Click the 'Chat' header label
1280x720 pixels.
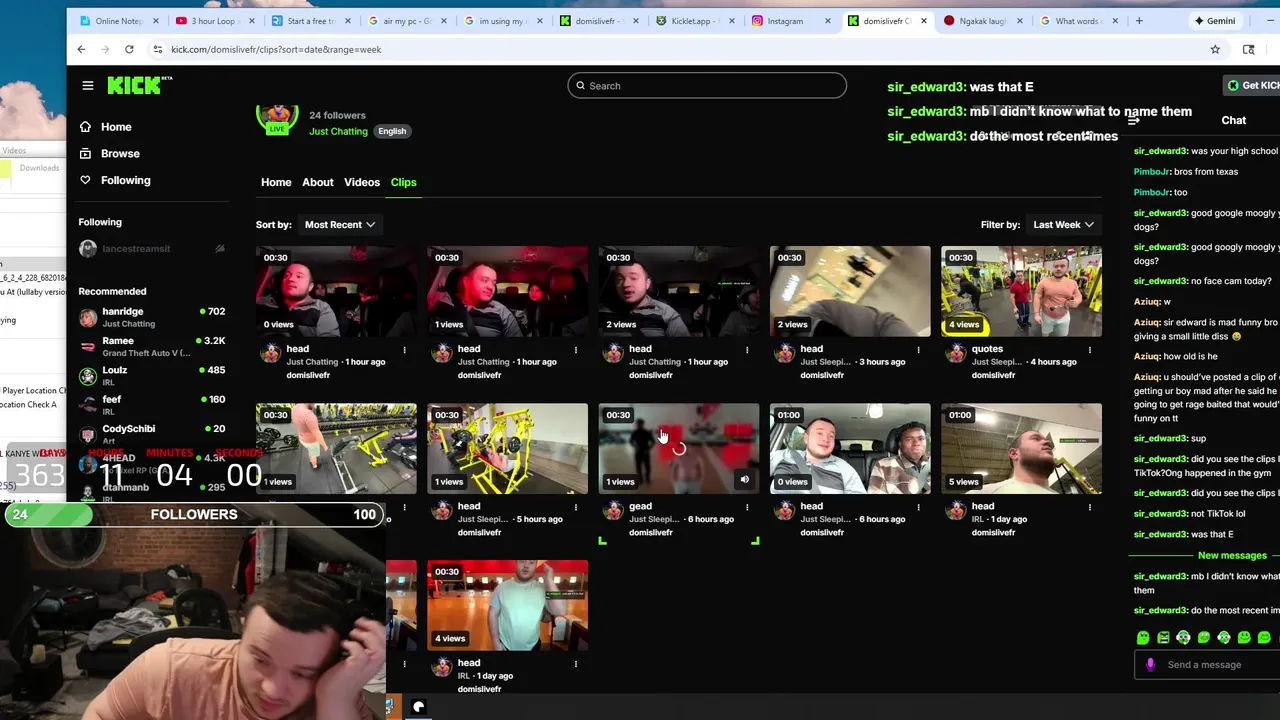point(1233,120)
